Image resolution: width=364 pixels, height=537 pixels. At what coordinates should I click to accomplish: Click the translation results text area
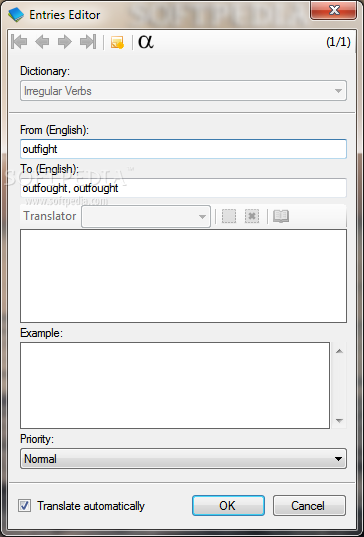point(184,276)
